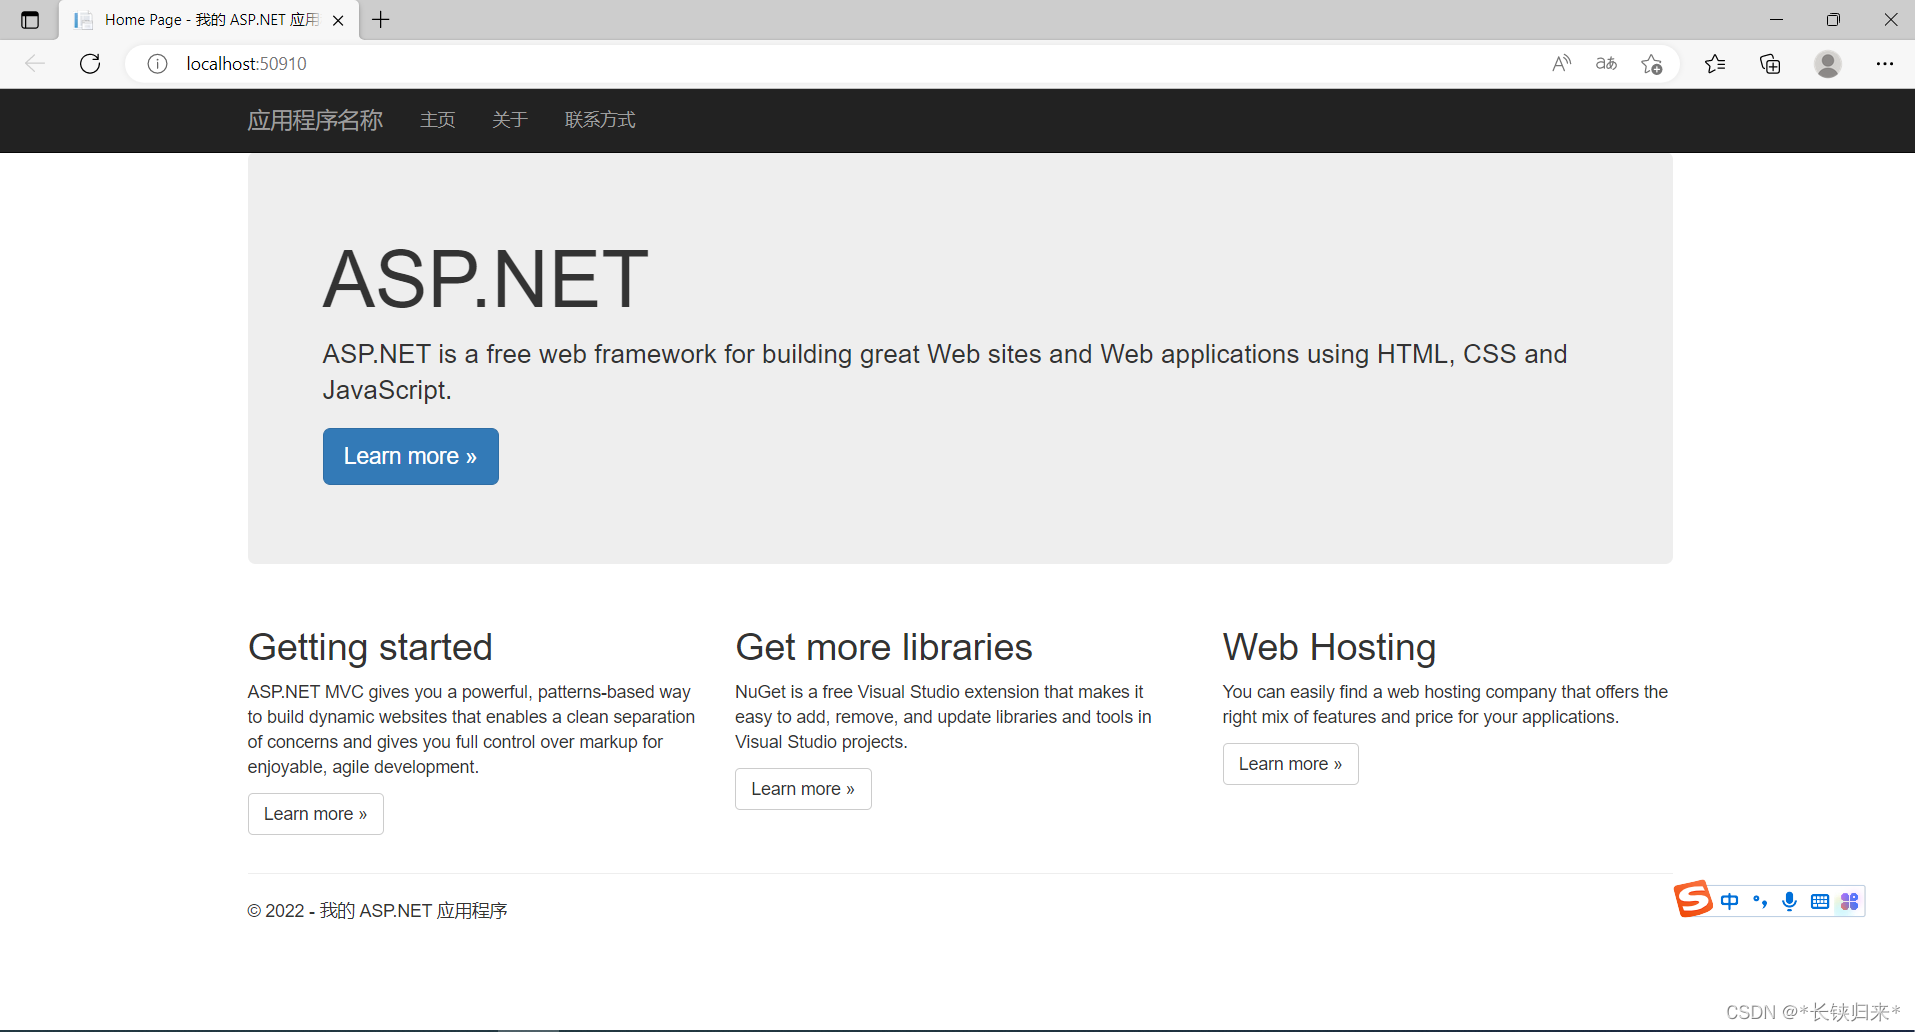Open site information via the info icon
The image size is (1915, 1032).
pyautogui.click(x=156, y=63)
